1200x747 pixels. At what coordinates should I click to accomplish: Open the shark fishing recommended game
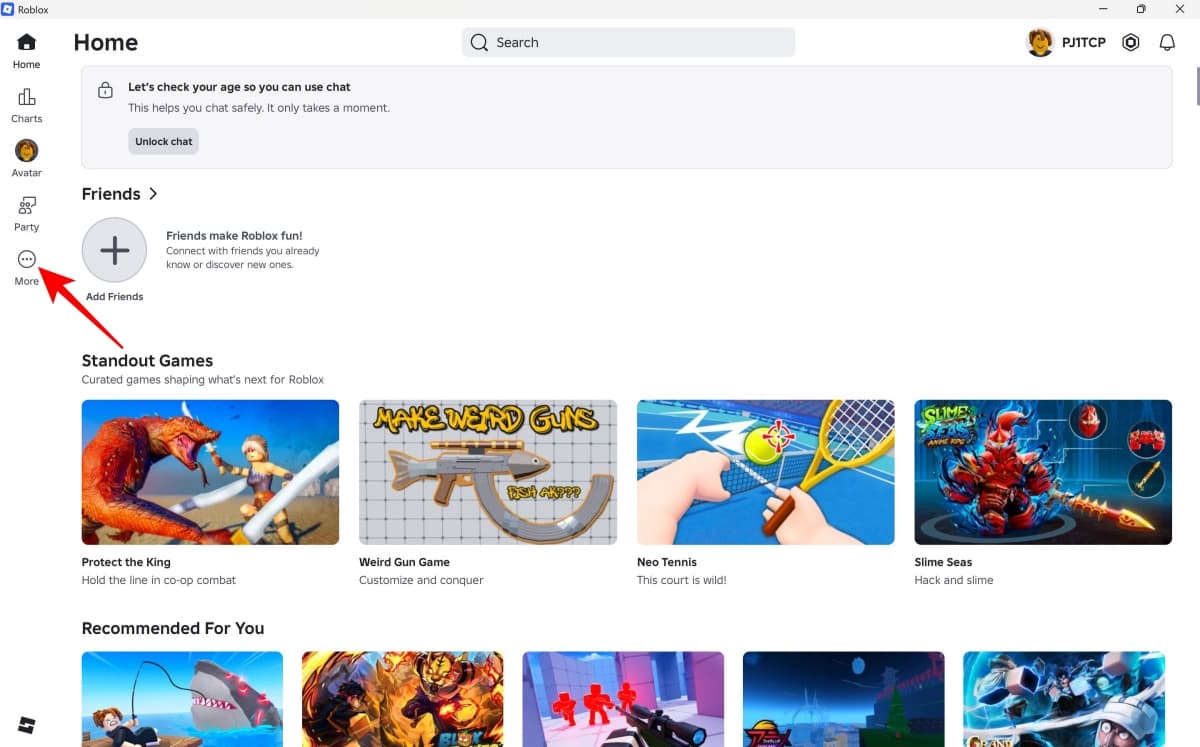(x=182, y=699)
